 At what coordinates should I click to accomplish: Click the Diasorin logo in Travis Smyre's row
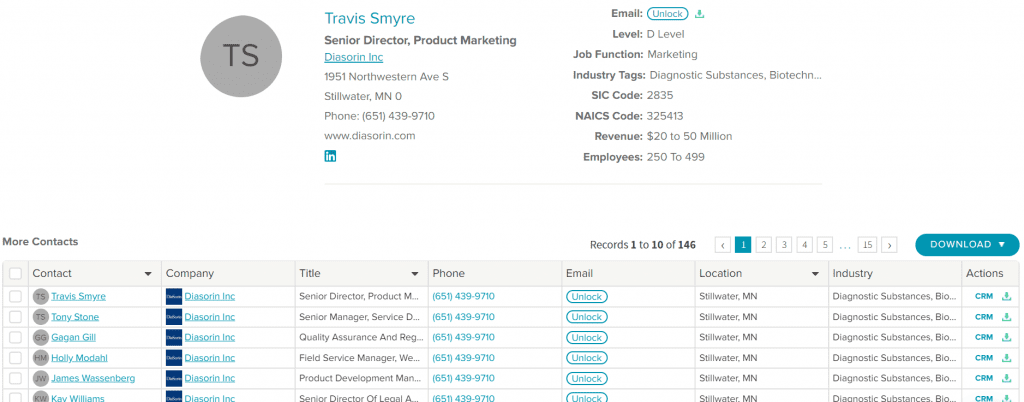(x=174, y=296)
